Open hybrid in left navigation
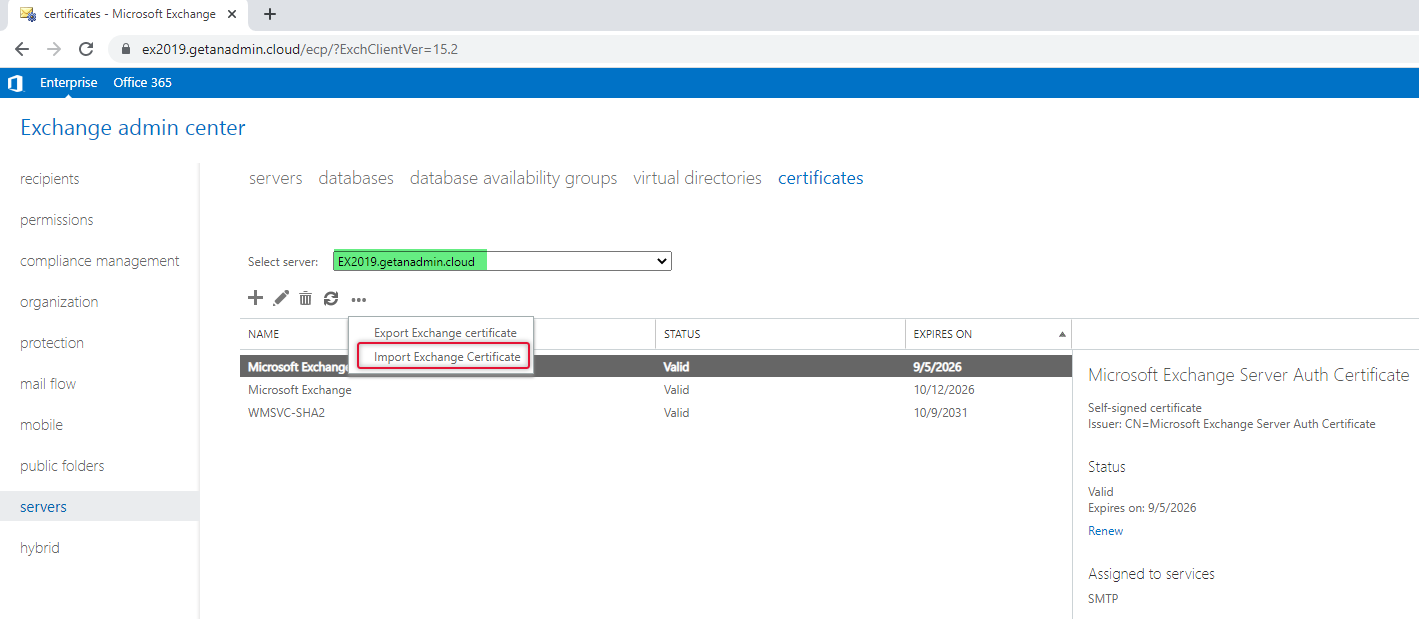The height and width of the screenshot is (619, 1419). 40,548
